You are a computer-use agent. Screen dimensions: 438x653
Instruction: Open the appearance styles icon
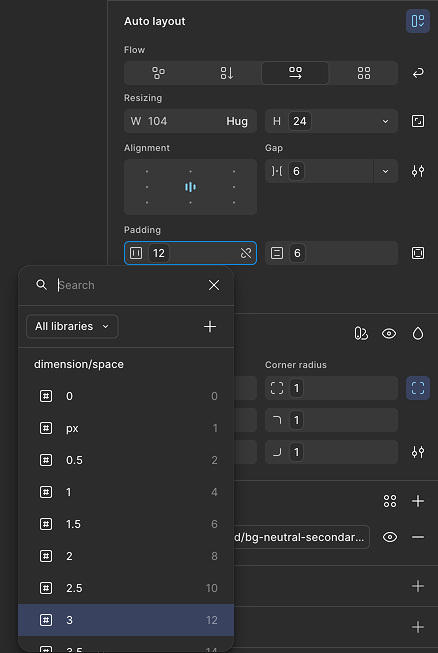361,334
